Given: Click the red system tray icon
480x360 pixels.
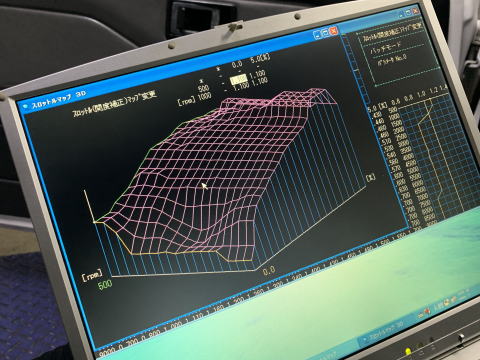Looking at the screenshot, I should coord(426,311).
